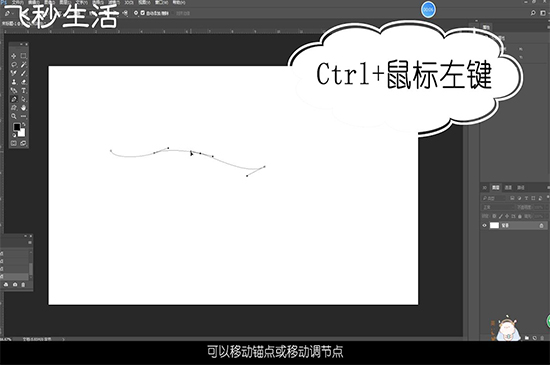Toggle lock all icon in layers lock row

point(520,216)
